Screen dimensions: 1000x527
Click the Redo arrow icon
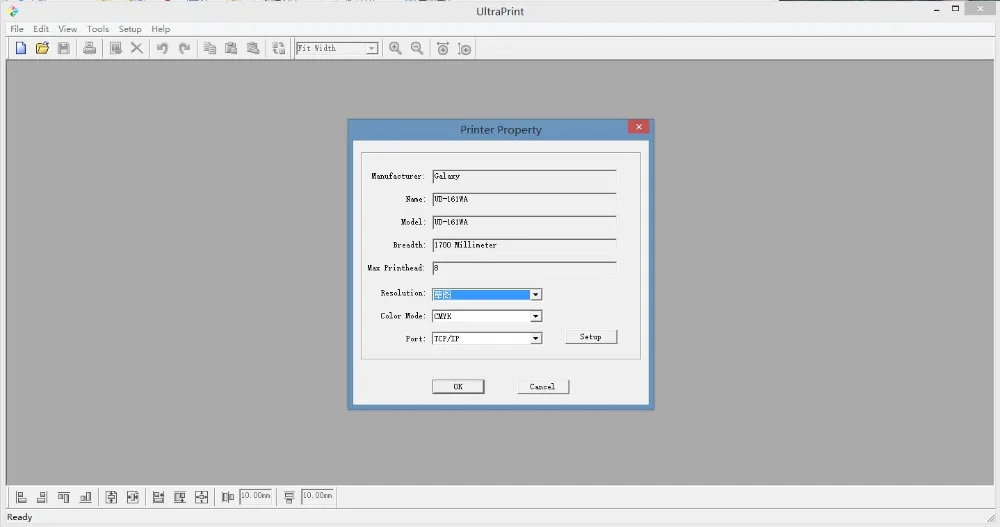click(184, 48)
